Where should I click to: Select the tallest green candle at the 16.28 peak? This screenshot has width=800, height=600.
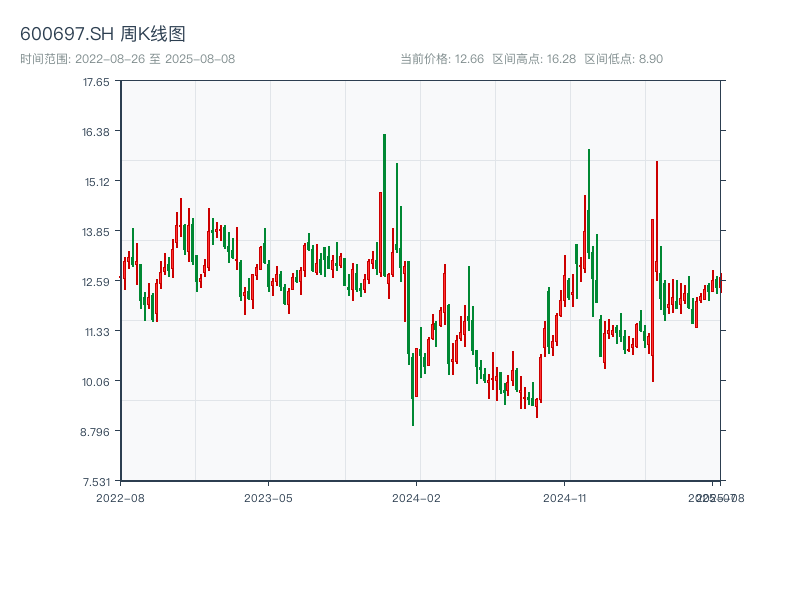pos(384,205)
